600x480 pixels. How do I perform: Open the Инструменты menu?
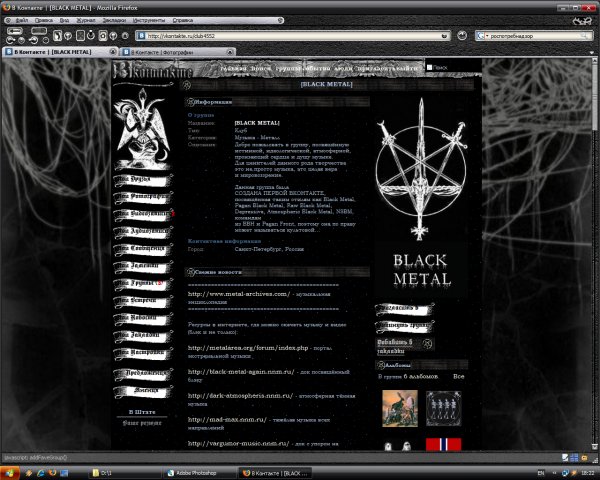(149, 20)
